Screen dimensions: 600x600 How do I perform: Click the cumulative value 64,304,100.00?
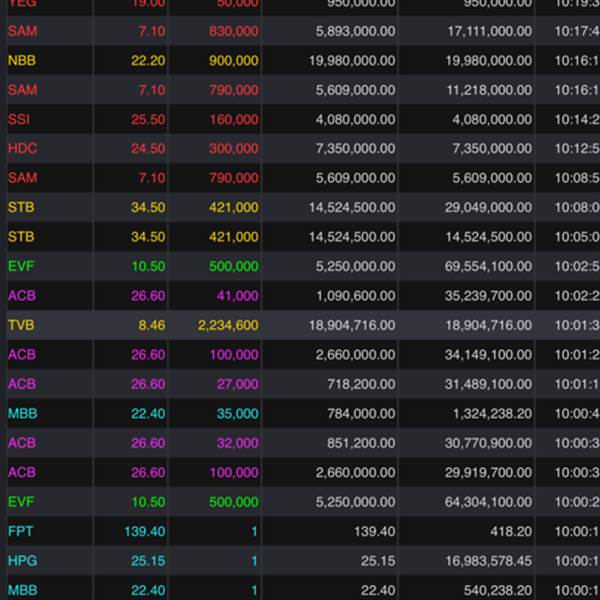click(488, 502)
